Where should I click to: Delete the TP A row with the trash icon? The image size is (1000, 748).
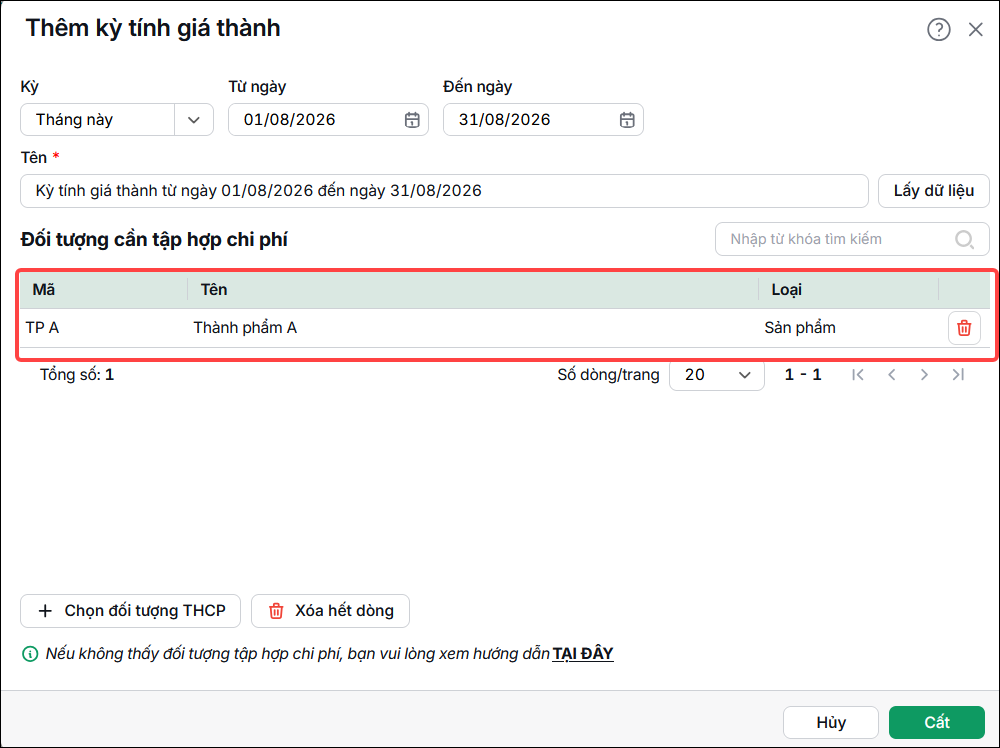pyautogui.click(x=964, y=328)
